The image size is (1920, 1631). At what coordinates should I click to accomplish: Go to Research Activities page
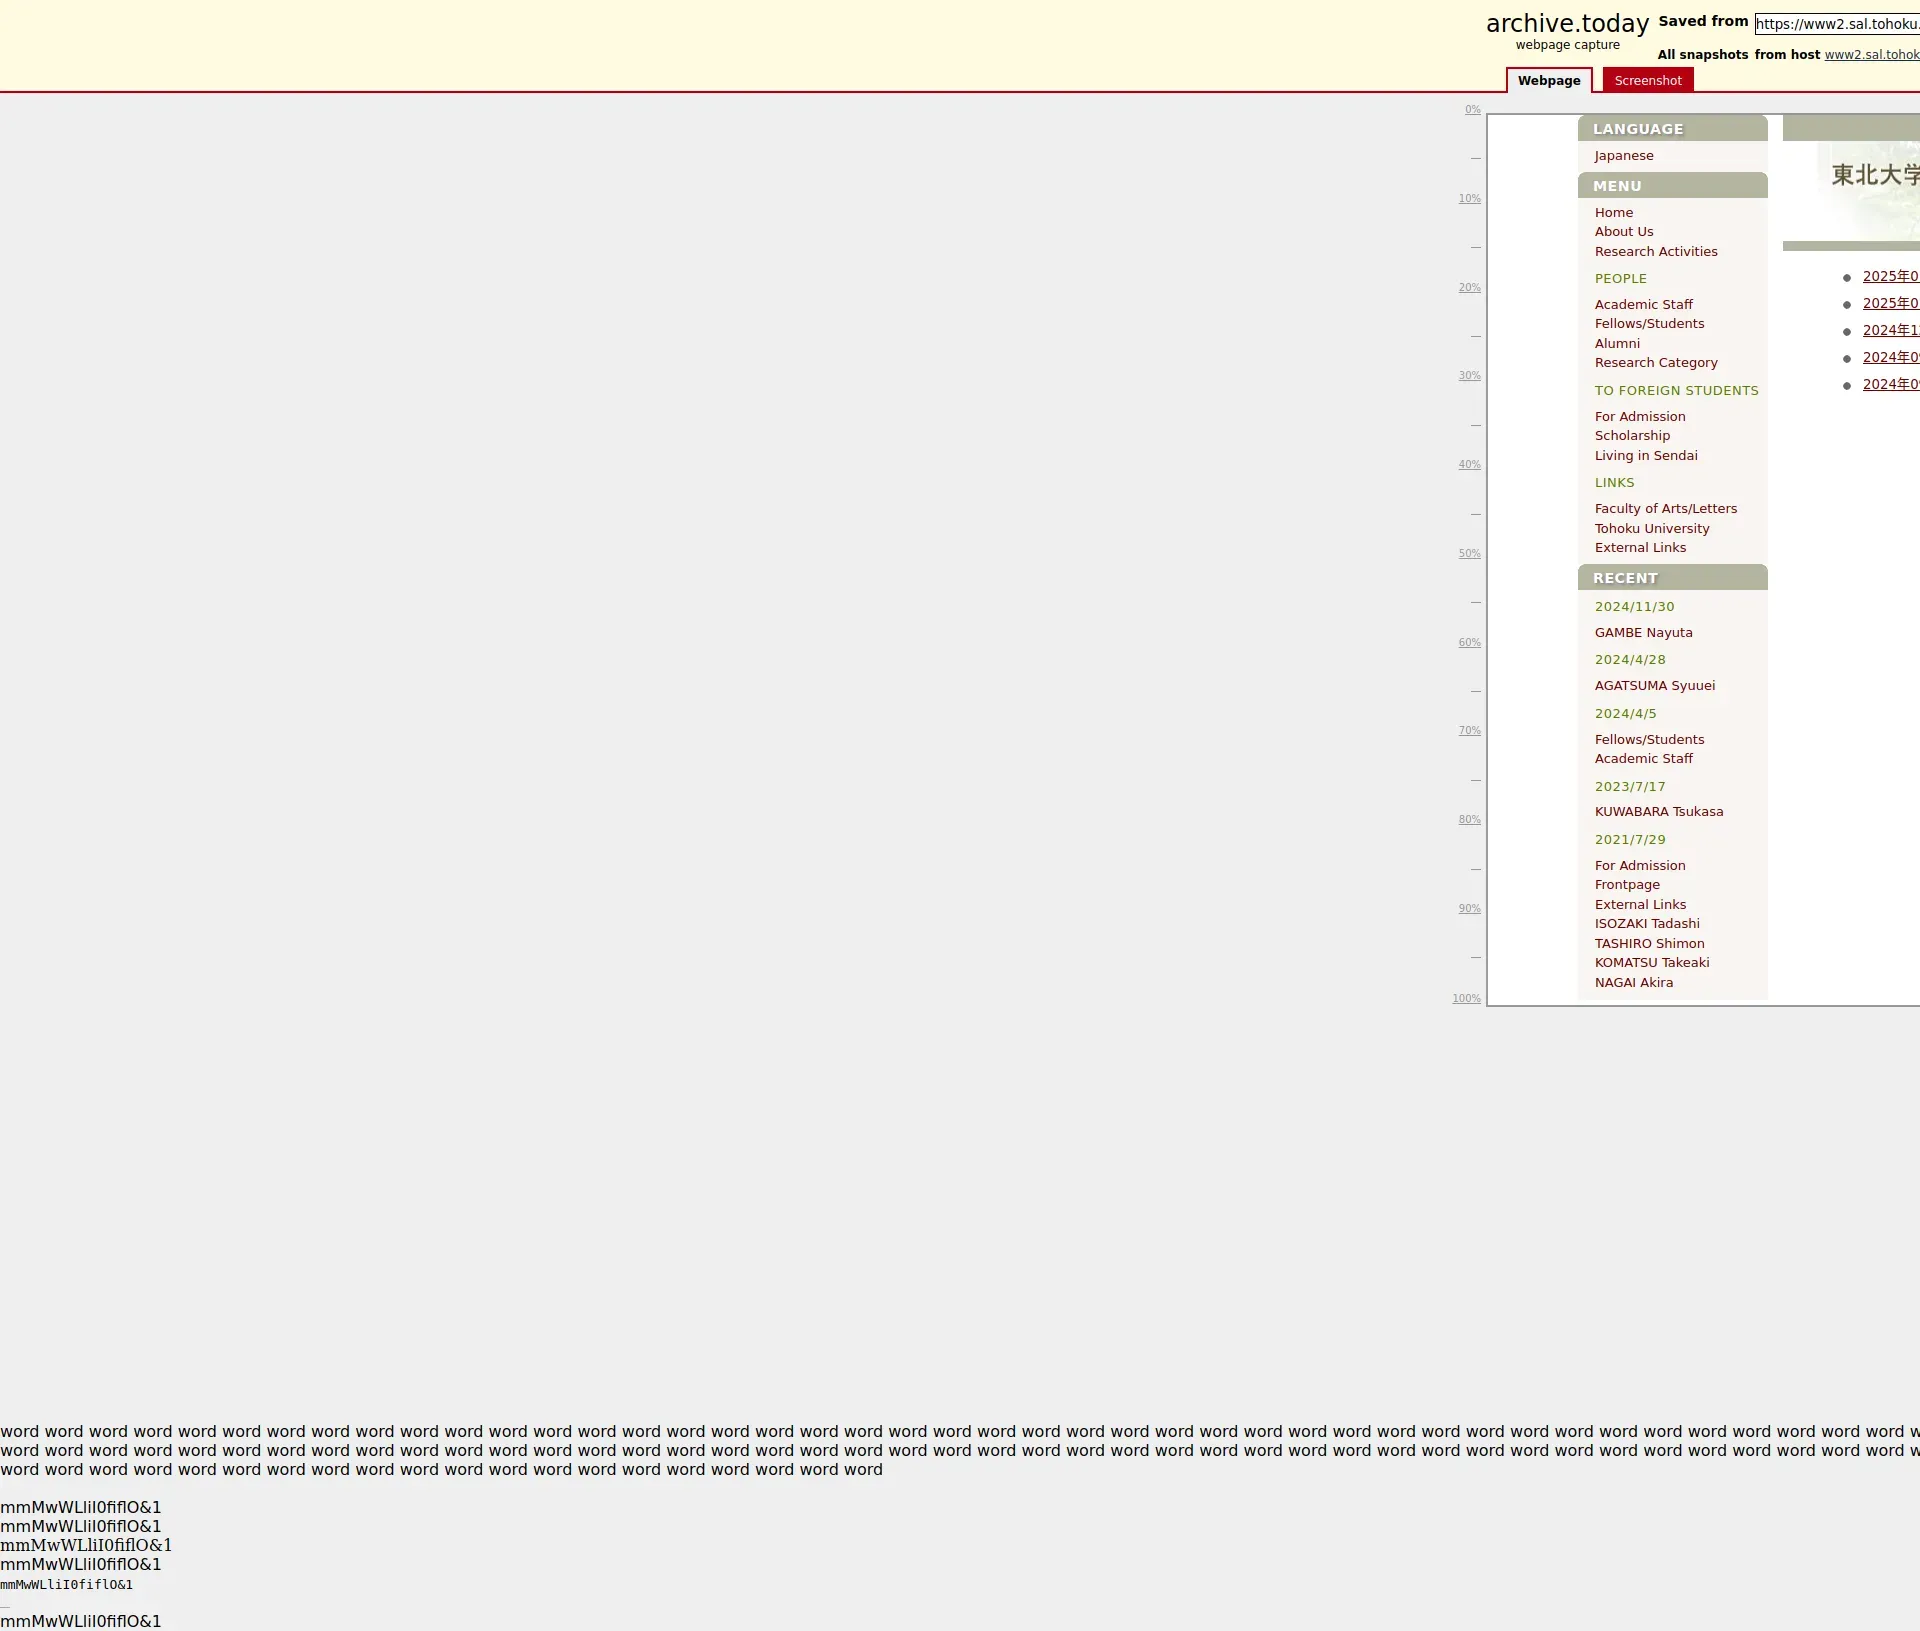click(1655, 252)
